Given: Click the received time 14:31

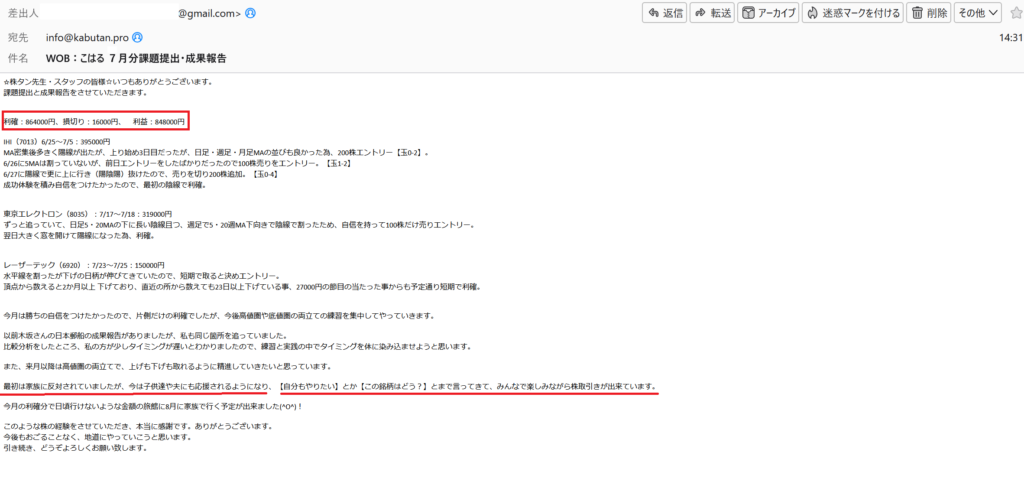Looking at the screenshot, I should coord(1010,37).
